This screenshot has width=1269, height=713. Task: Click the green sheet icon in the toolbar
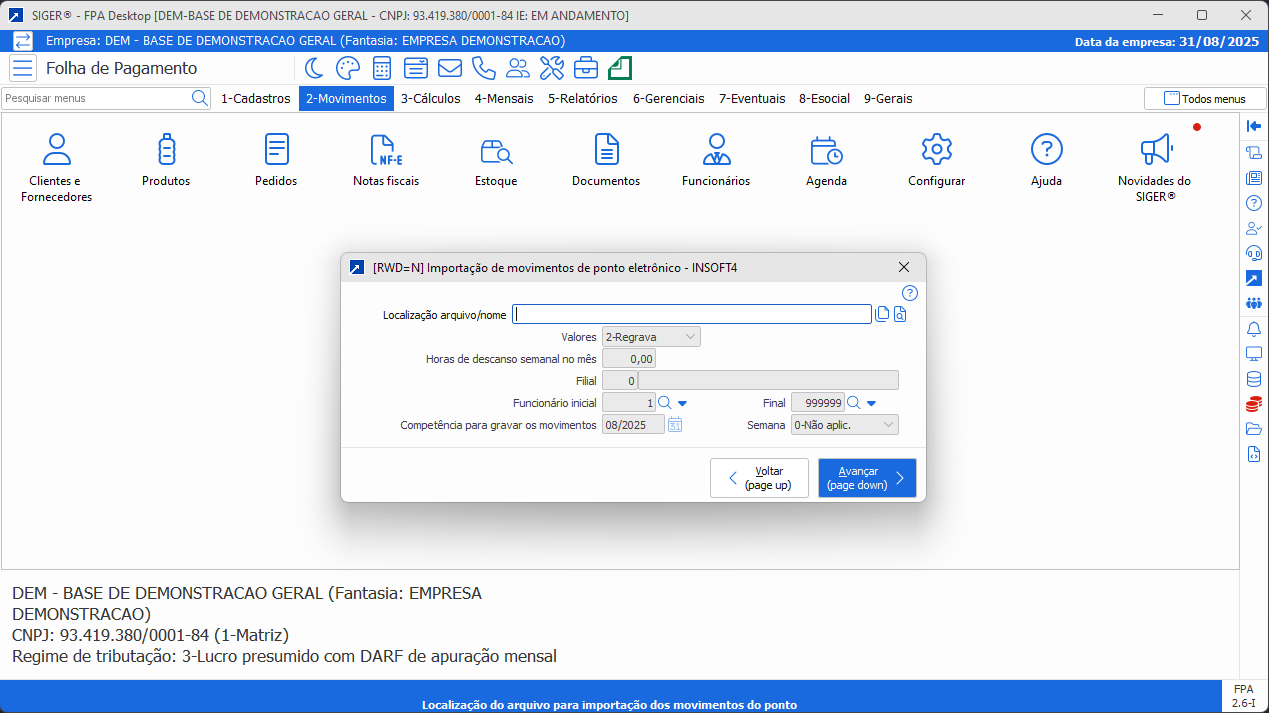[620, 68]
